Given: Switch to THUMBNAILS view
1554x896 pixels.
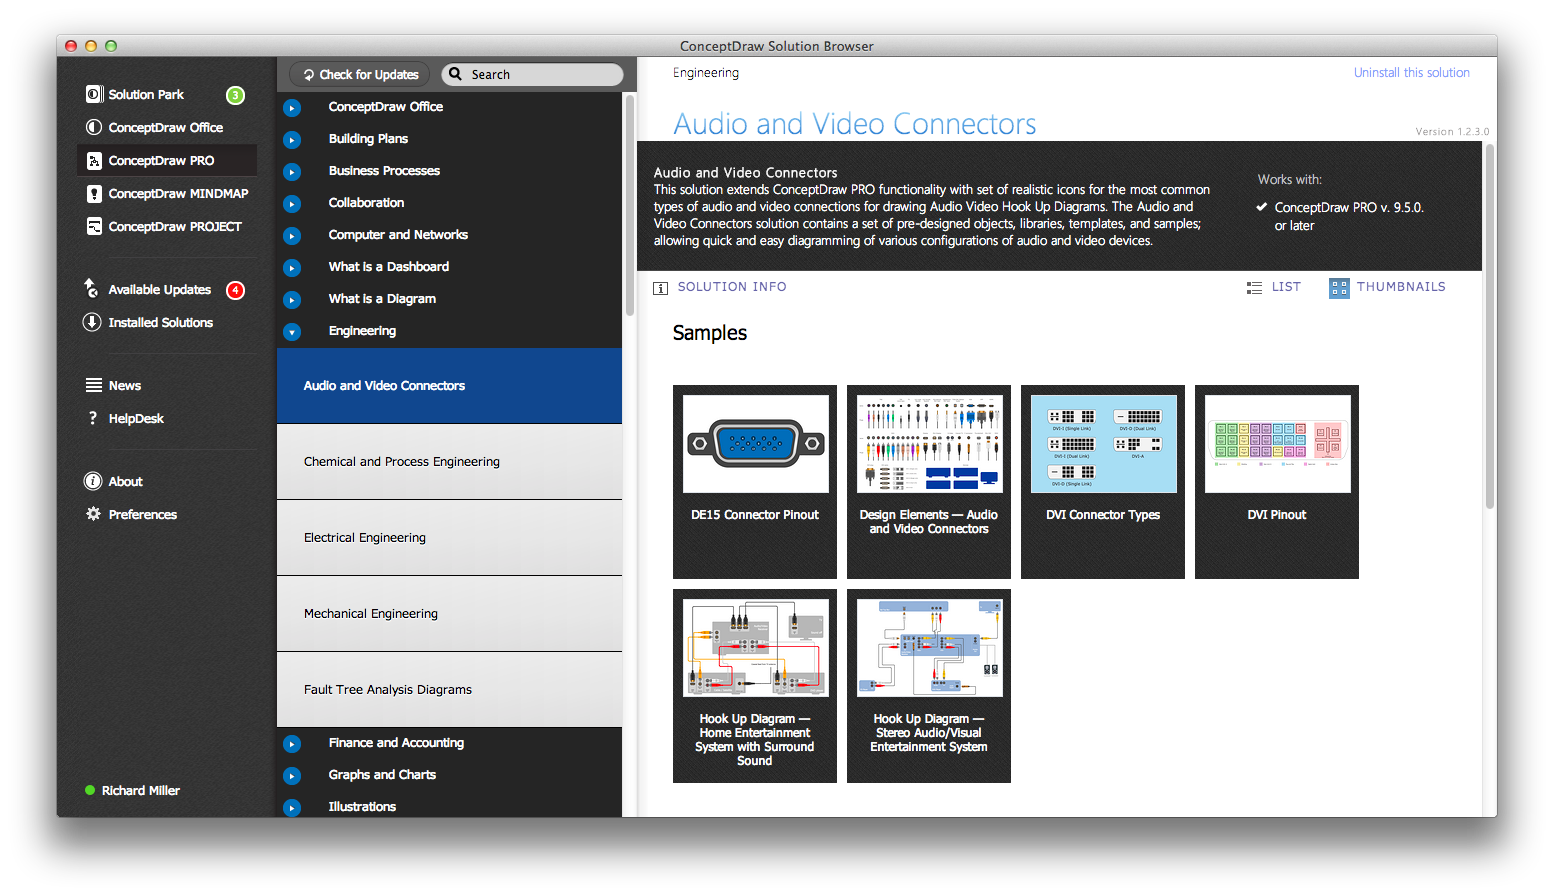Looking at the screenshot, I should point(1401,287).
